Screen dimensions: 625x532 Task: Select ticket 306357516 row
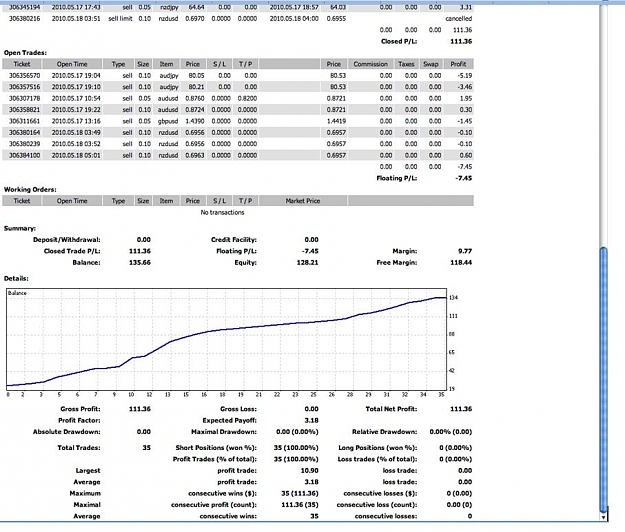[238, 87]
